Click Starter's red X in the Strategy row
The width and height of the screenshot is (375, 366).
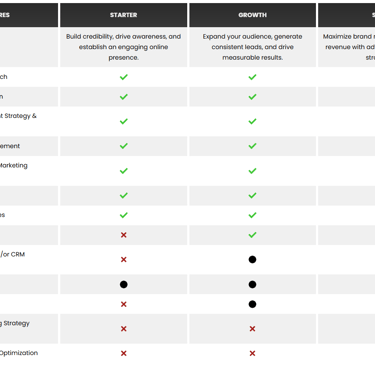(x=123, y=329)
